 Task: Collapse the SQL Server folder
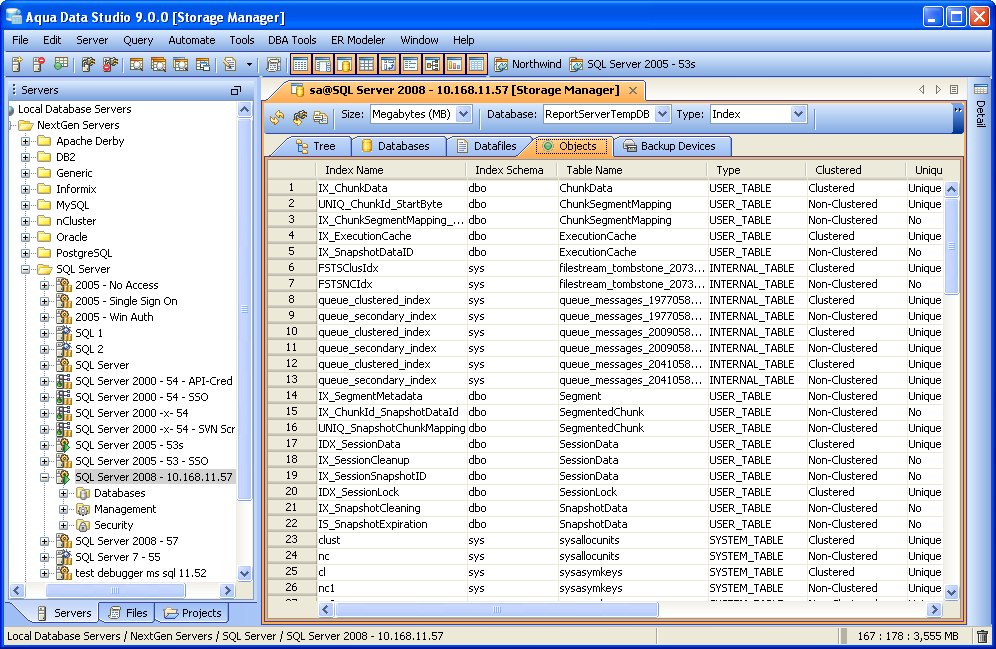(25, 269)
